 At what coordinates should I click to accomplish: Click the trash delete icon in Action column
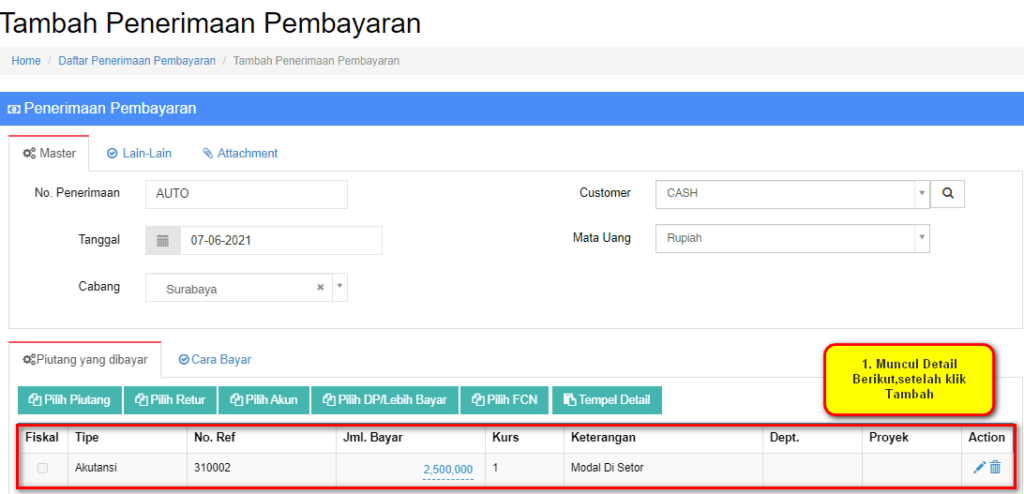point(995,467)
